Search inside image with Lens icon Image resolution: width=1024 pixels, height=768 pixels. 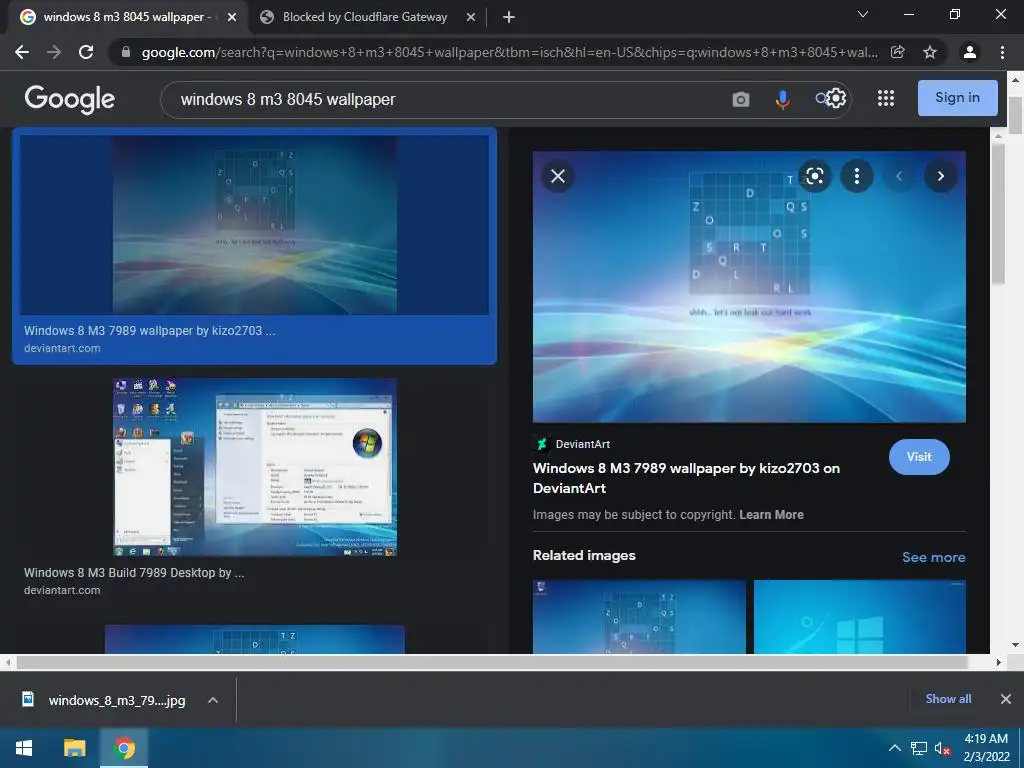tap(814, 176)
